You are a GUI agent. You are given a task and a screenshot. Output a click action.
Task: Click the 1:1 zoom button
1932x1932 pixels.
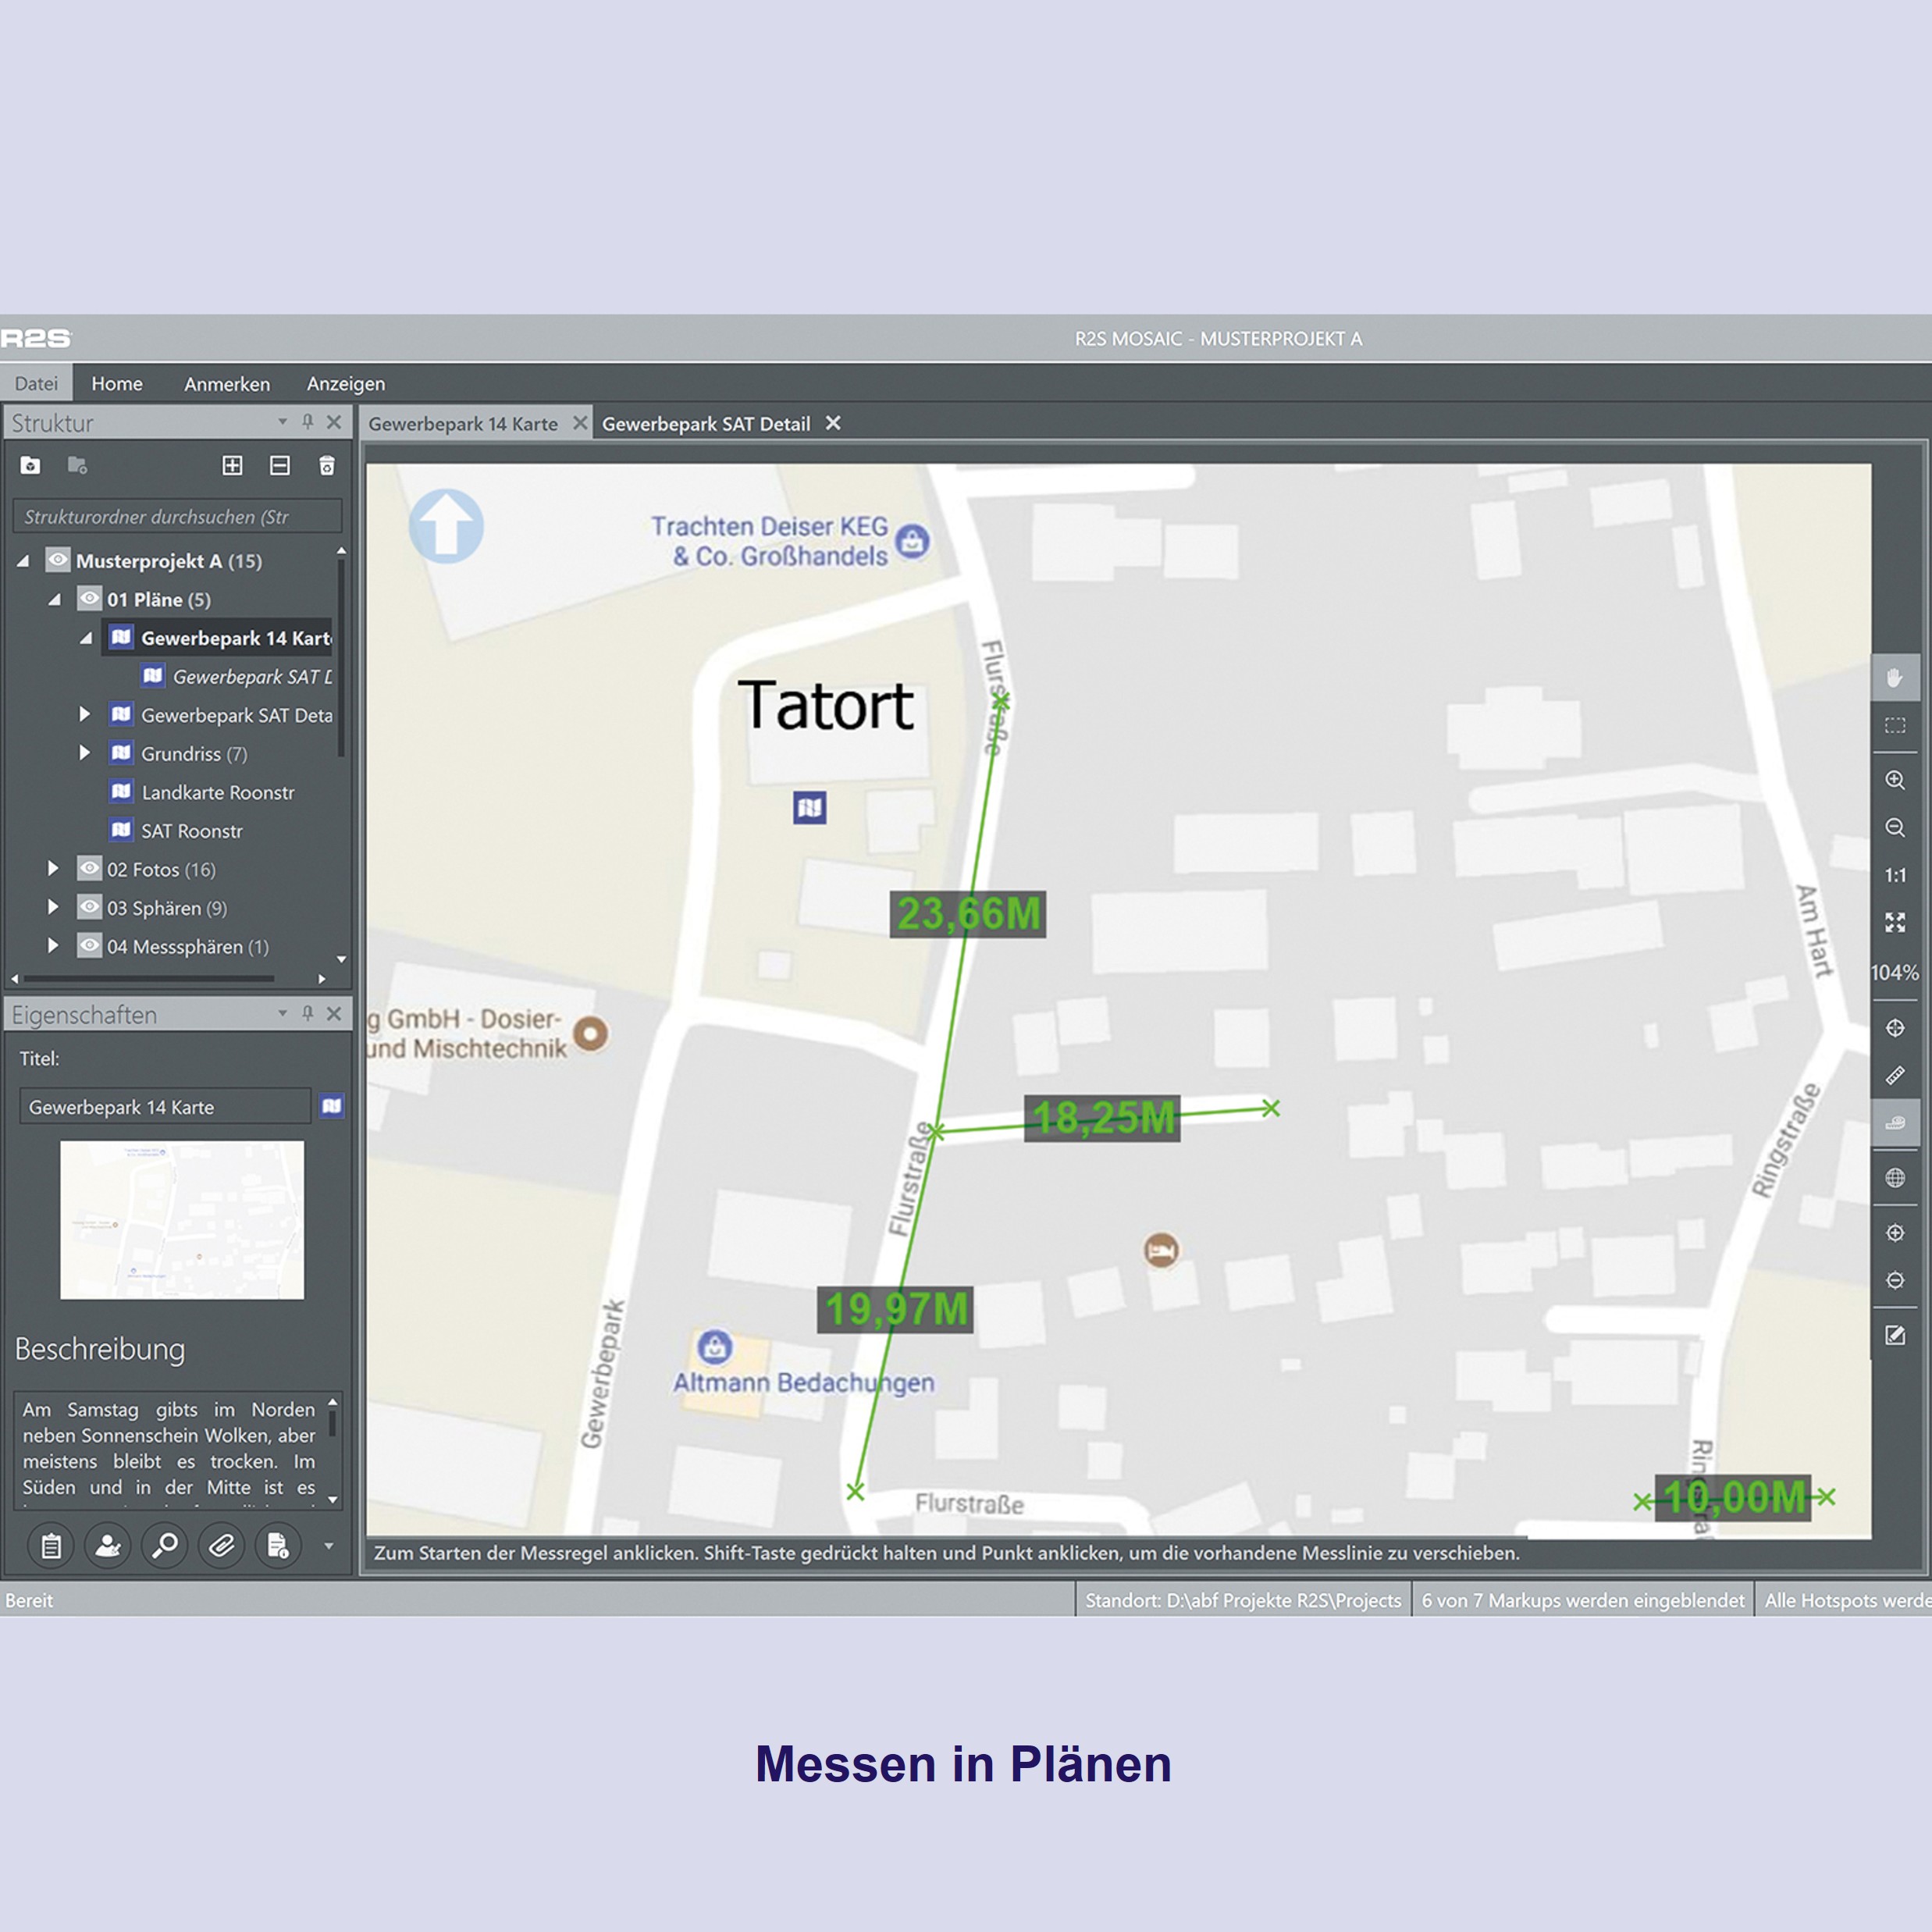(x=1894, y=875)
